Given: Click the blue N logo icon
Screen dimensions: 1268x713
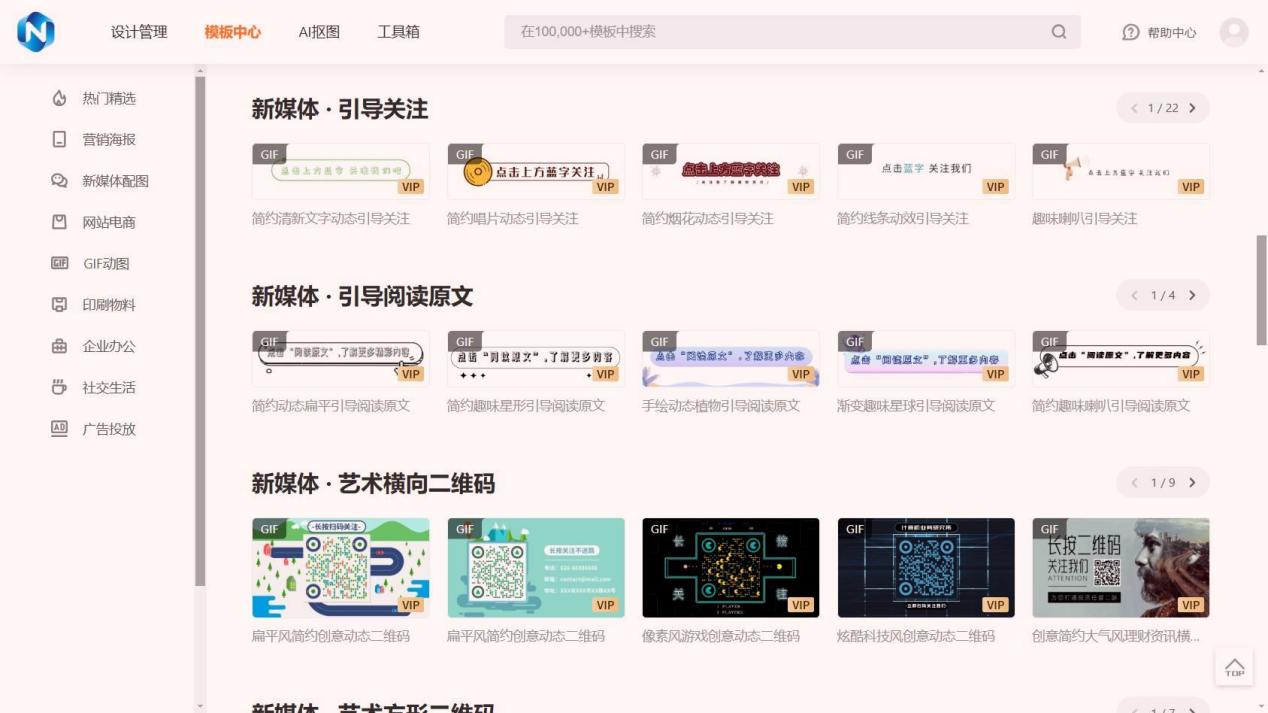Looking at the screenshot, I should pos(36,32).
